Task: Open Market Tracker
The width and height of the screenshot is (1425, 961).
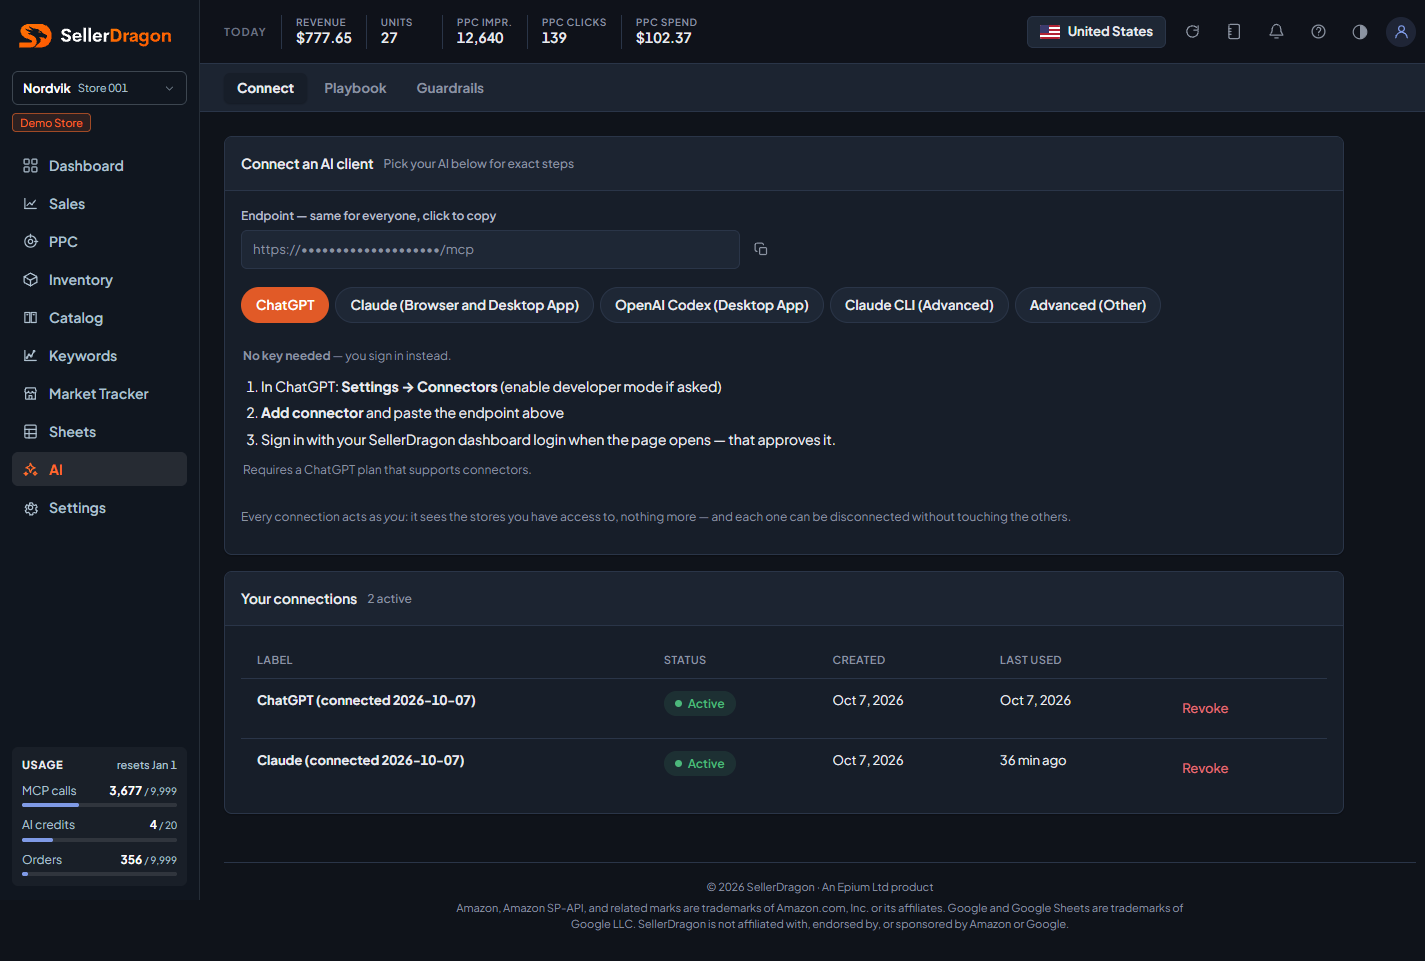Action: point(99,394)
